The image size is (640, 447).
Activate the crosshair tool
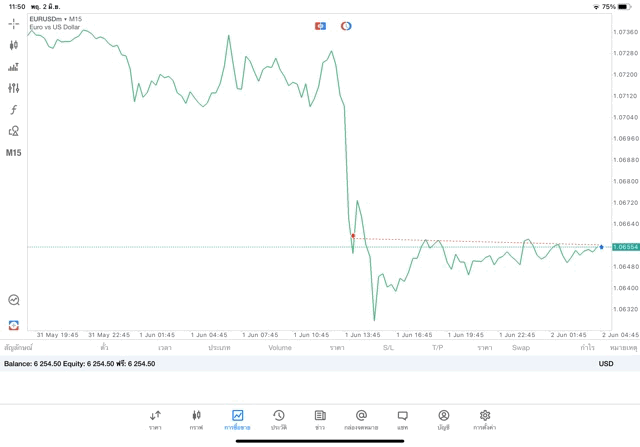click(14, 23)
